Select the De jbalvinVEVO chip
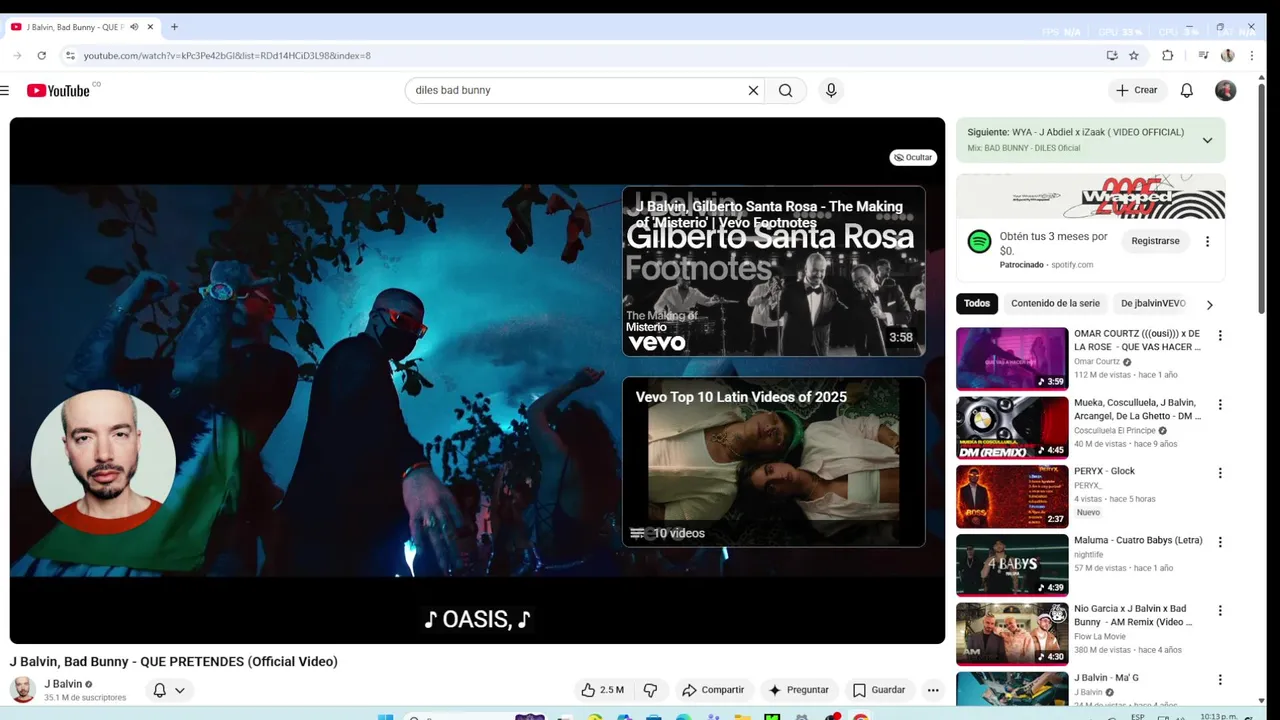 click(x=1153, y=304)
